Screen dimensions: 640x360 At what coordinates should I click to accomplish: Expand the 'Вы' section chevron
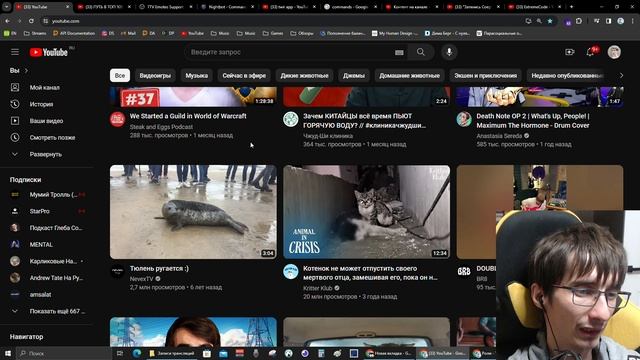[x=26, y=71]
